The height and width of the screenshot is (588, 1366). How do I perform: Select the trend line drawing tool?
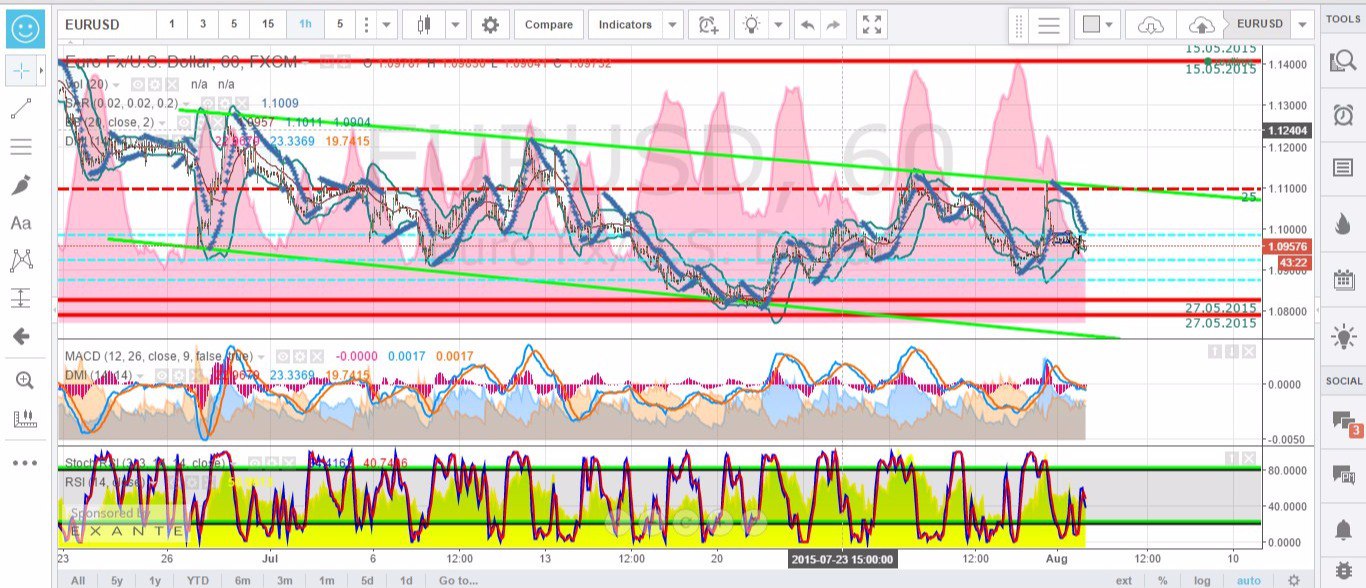tap(21, 109)
